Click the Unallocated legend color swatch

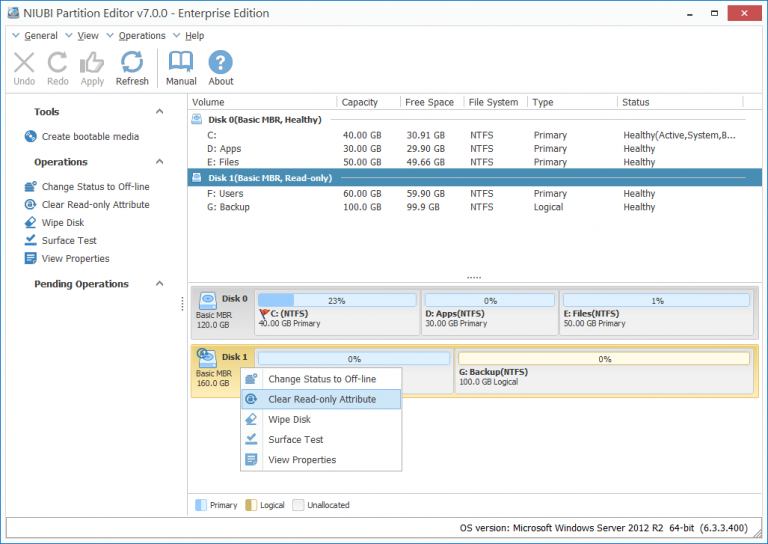(x=298, y=505)
